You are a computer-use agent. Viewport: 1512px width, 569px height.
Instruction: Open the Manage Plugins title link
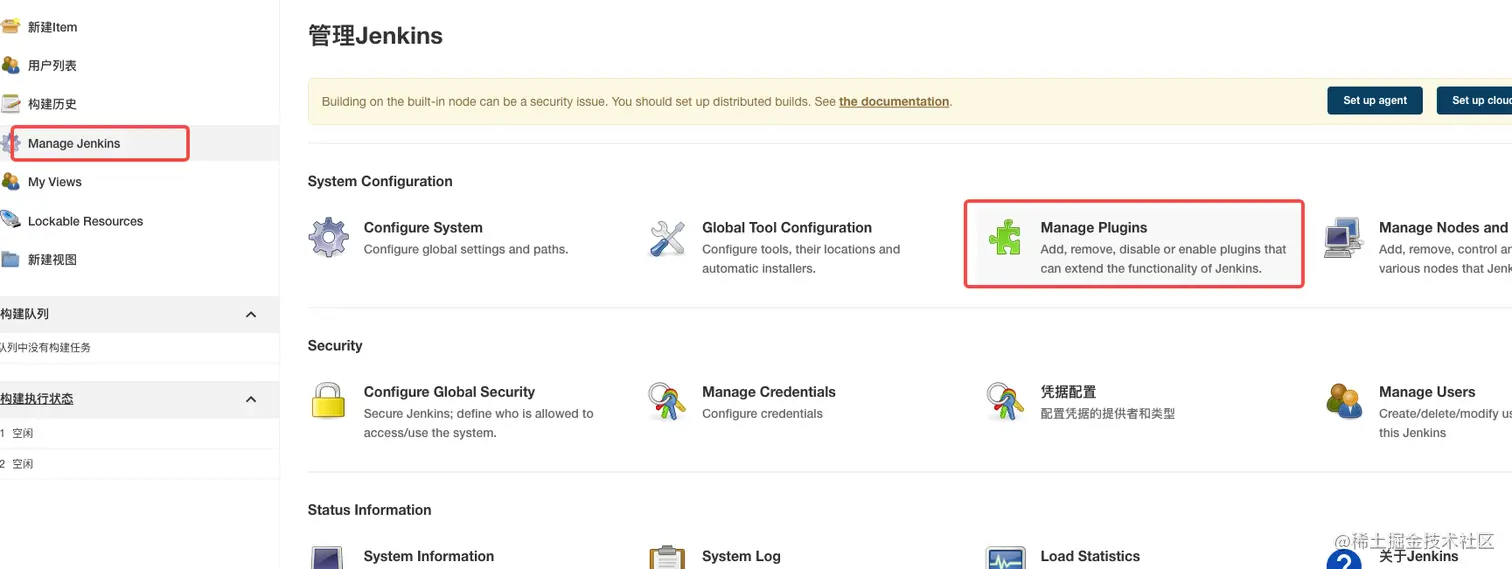[1094, 227]
